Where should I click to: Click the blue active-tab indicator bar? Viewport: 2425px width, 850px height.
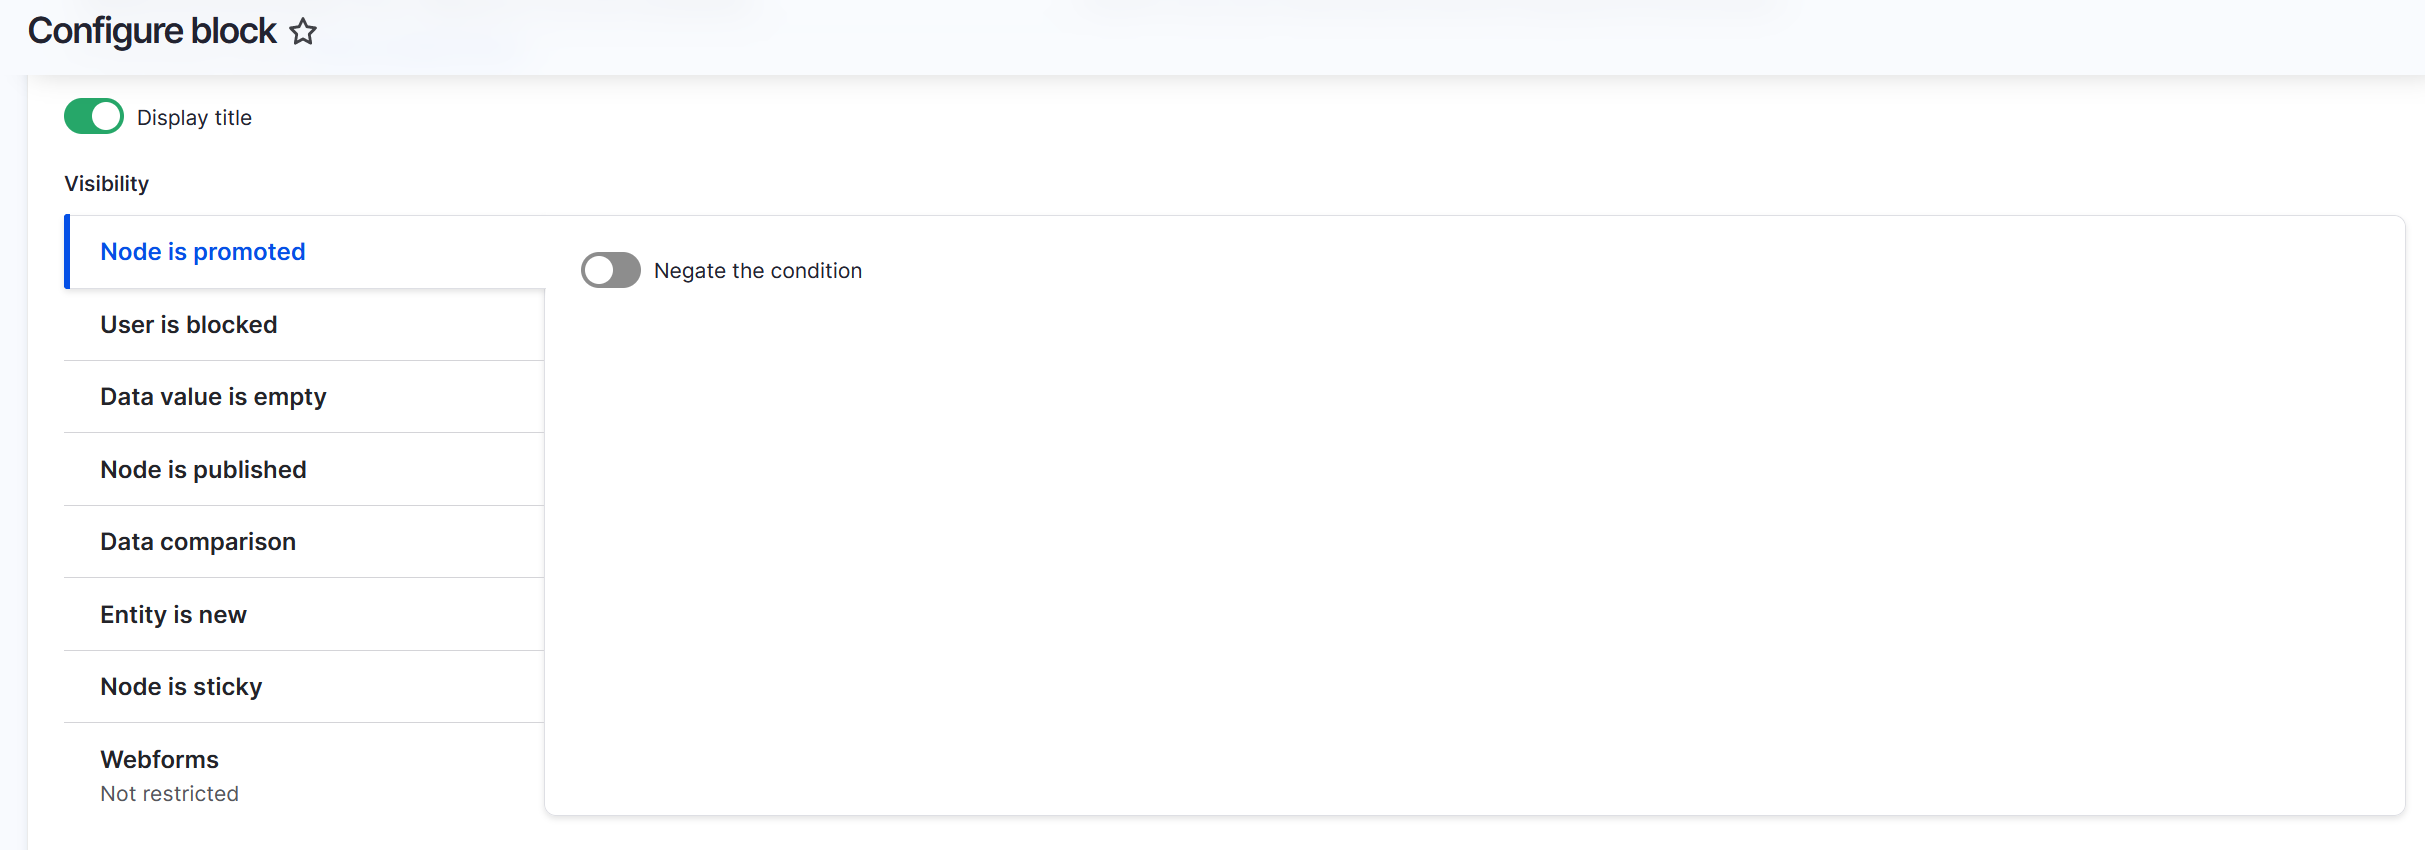[67, 252]
